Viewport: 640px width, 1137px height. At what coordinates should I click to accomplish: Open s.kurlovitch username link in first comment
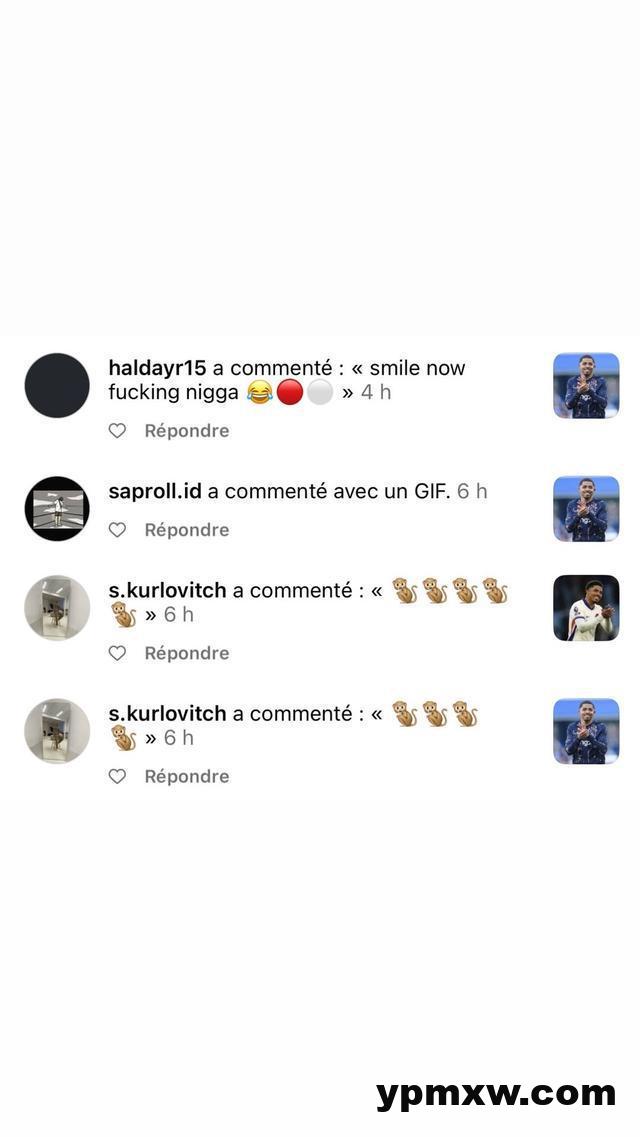point(167,591)
